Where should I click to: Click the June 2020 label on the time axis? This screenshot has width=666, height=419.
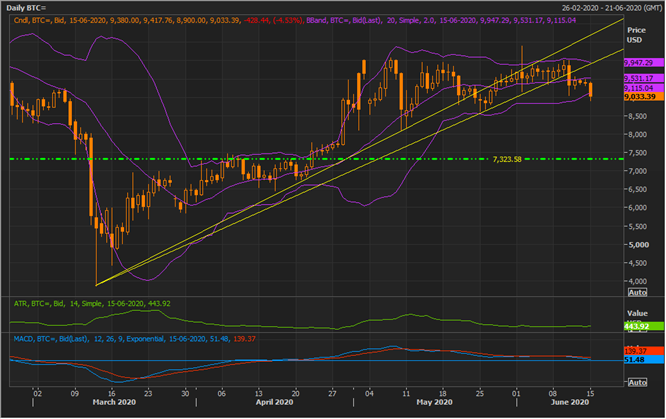(570, 402)
